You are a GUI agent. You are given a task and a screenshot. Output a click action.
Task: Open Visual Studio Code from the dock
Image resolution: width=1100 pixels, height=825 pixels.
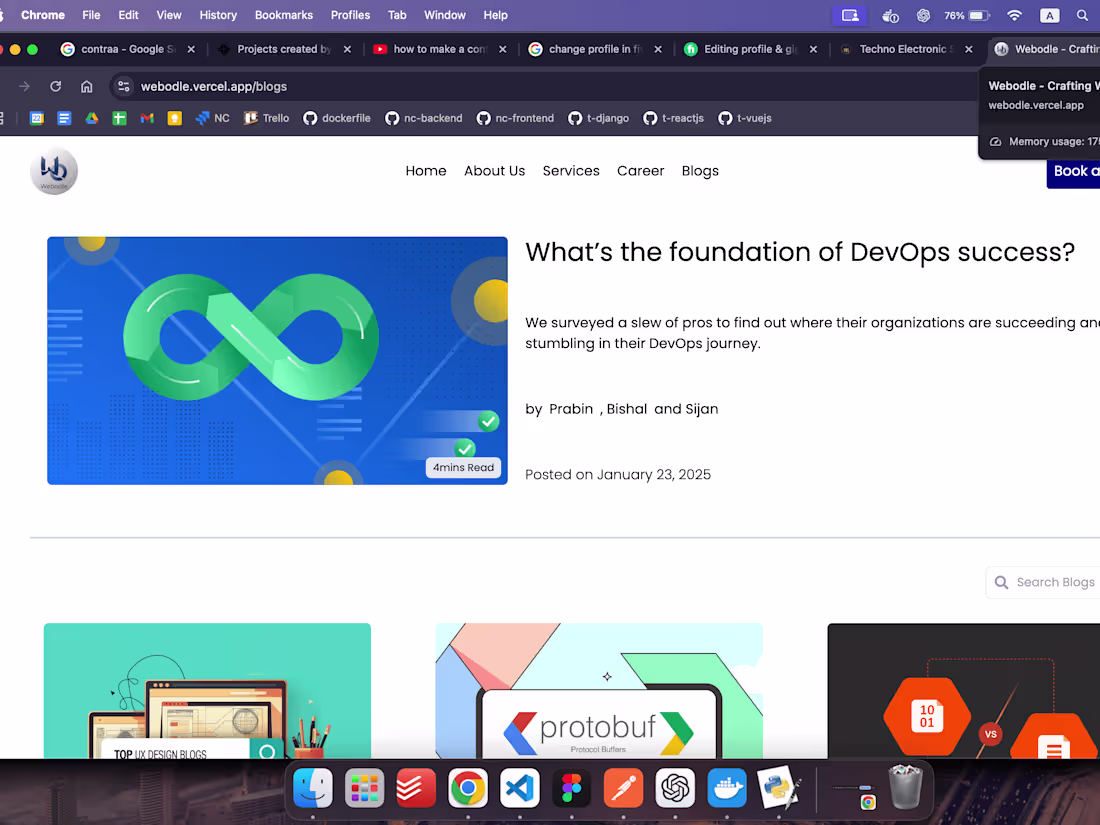tap(520, 788)
